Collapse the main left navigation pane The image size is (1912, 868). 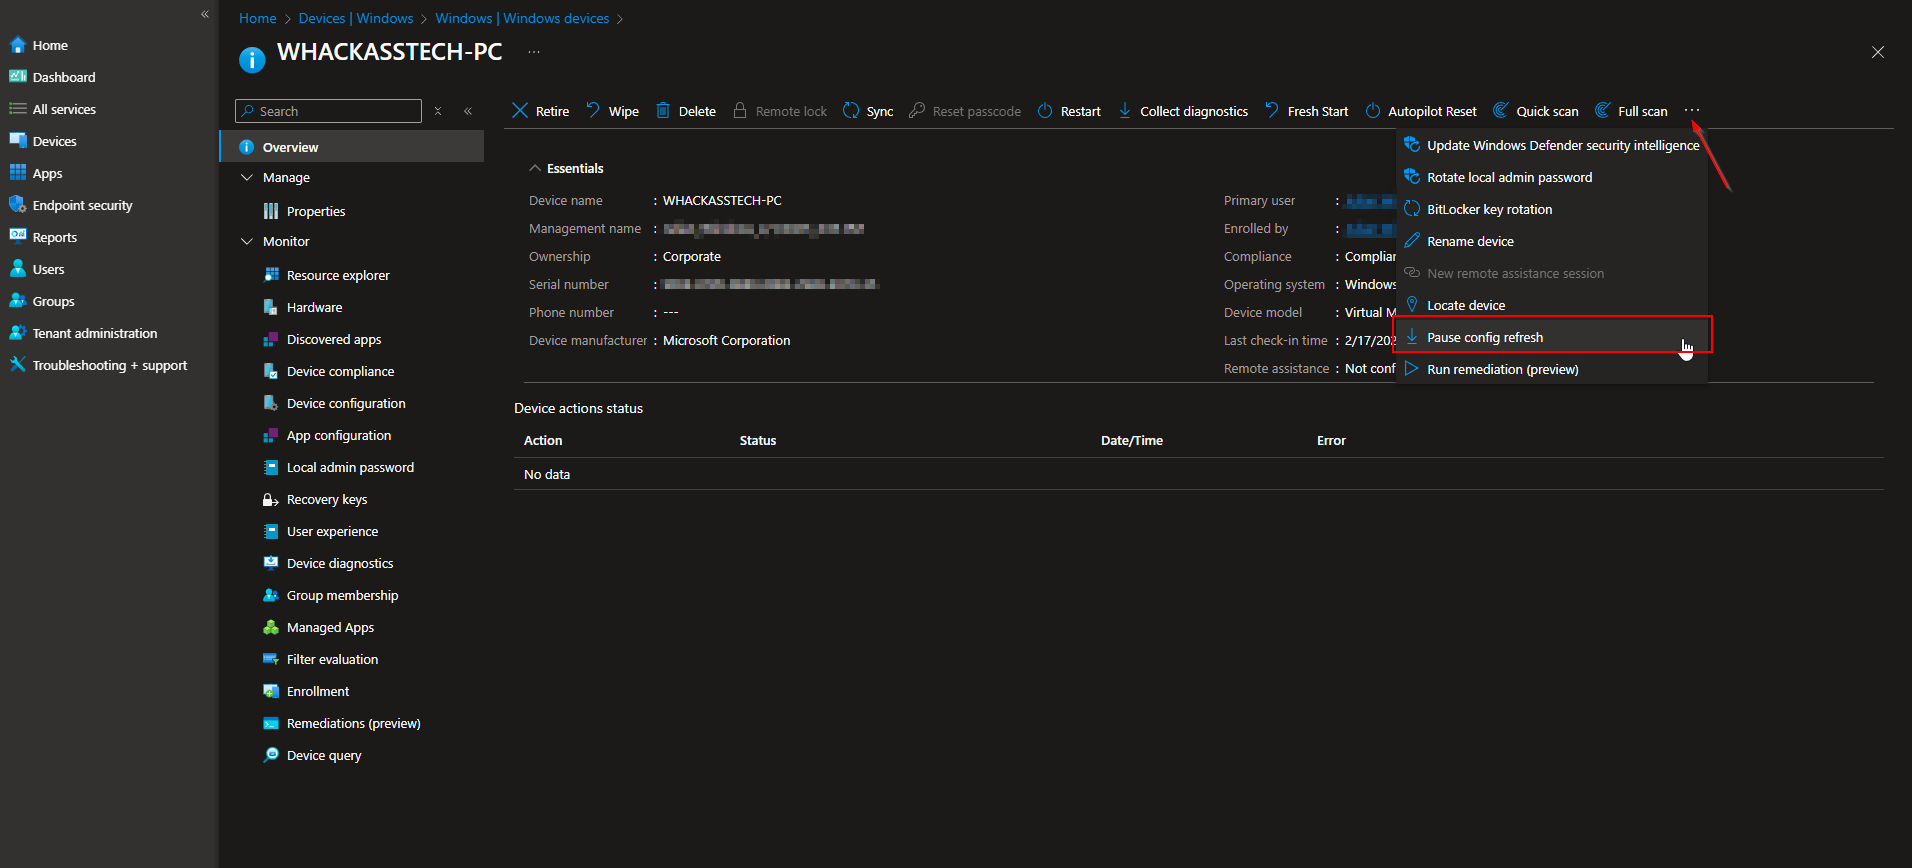tap(205, 14)
